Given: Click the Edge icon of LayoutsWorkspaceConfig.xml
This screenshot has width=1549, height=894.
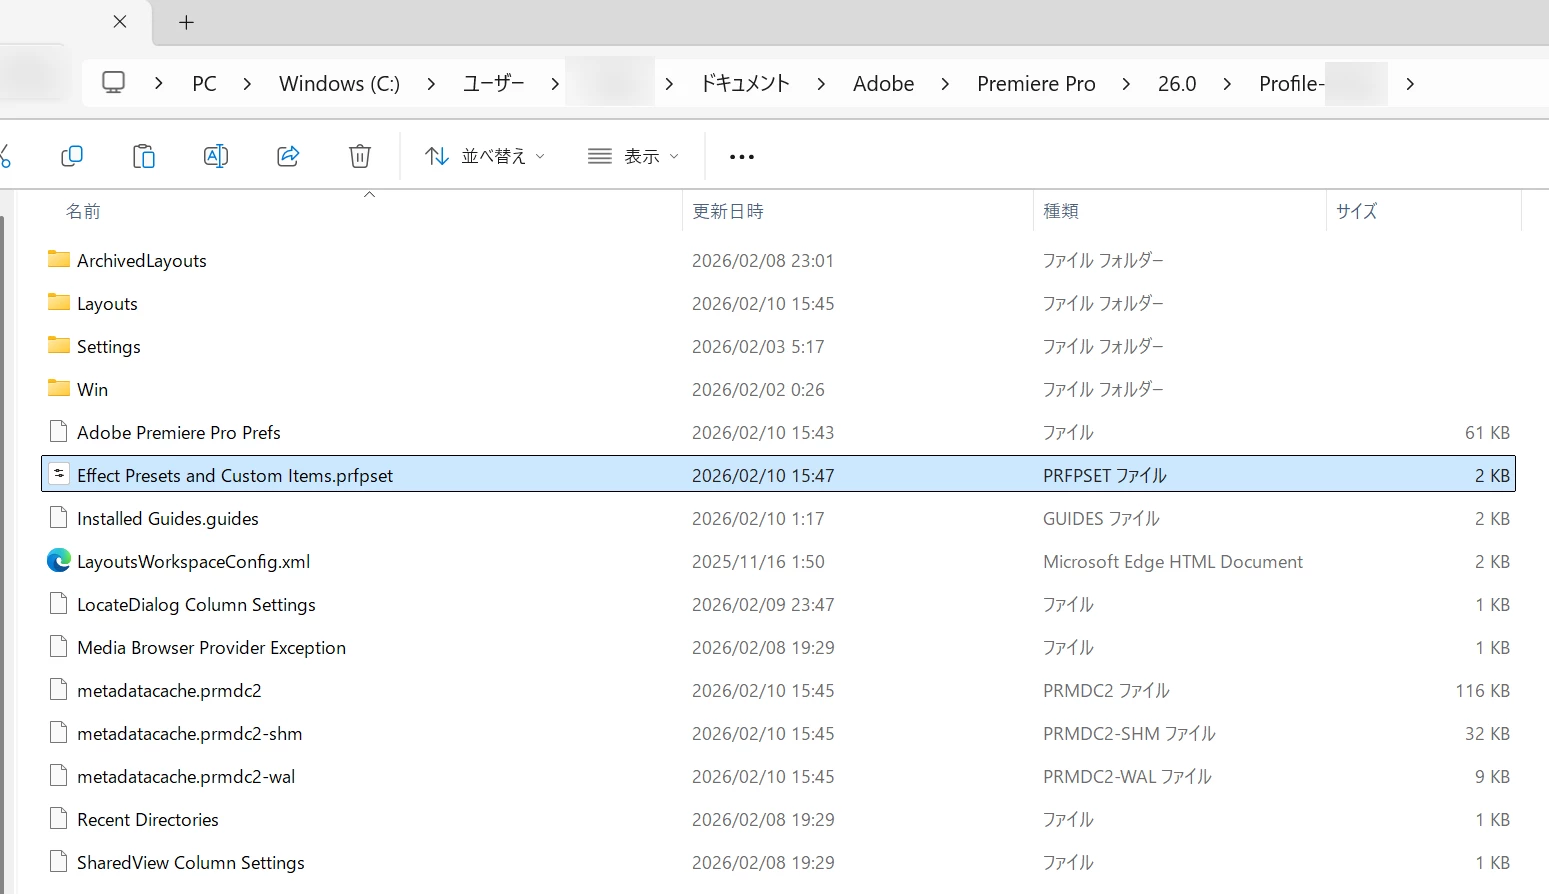Looking at the screenshot, I should tap(59, 561).
